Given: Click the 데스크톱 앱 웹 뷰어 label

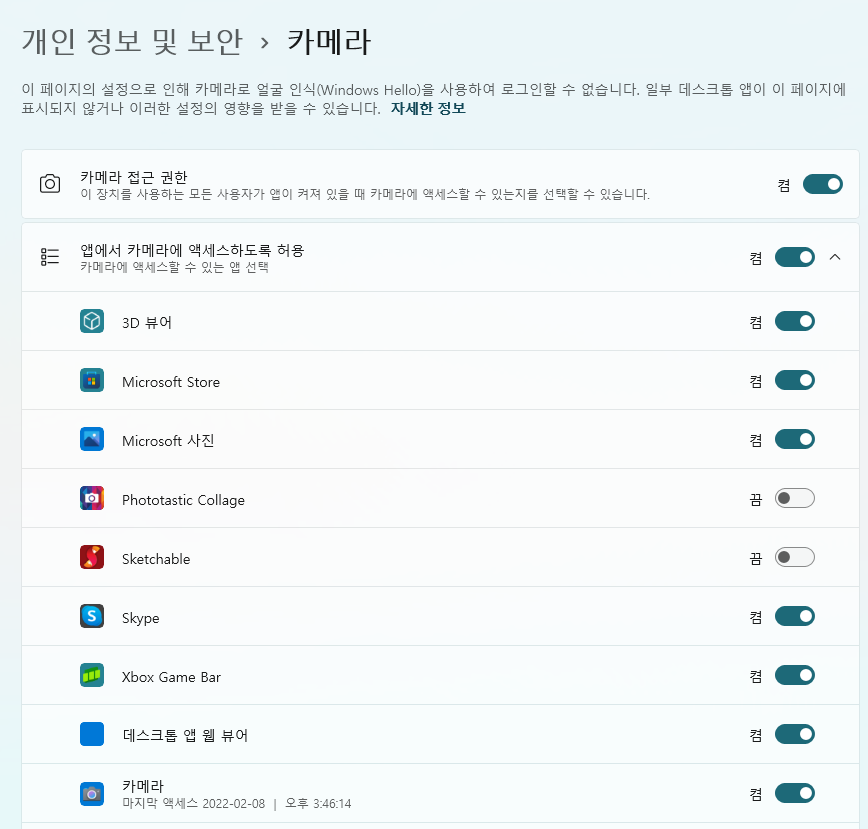Looking at the screenshot, I should 185,735.
